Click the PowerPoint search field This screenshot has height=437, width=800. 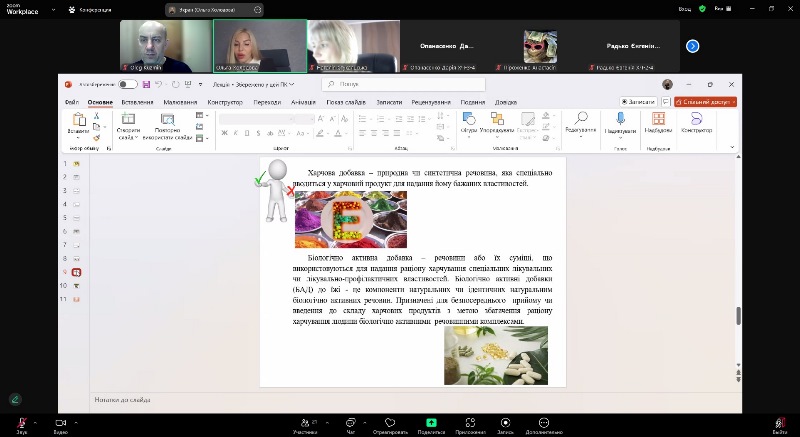[400, 85]
